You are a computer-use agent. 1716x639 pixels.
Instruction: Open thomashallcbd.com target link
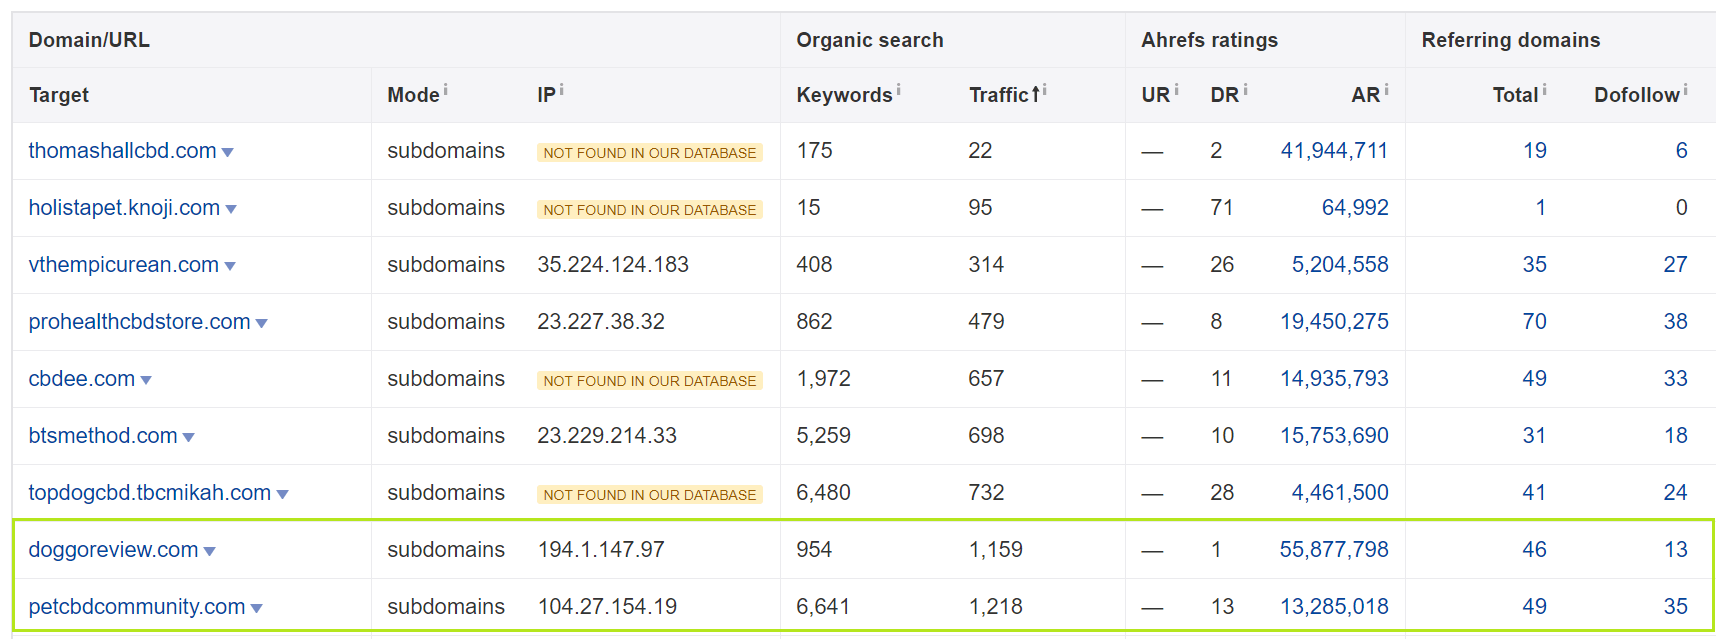coord(122,151)
